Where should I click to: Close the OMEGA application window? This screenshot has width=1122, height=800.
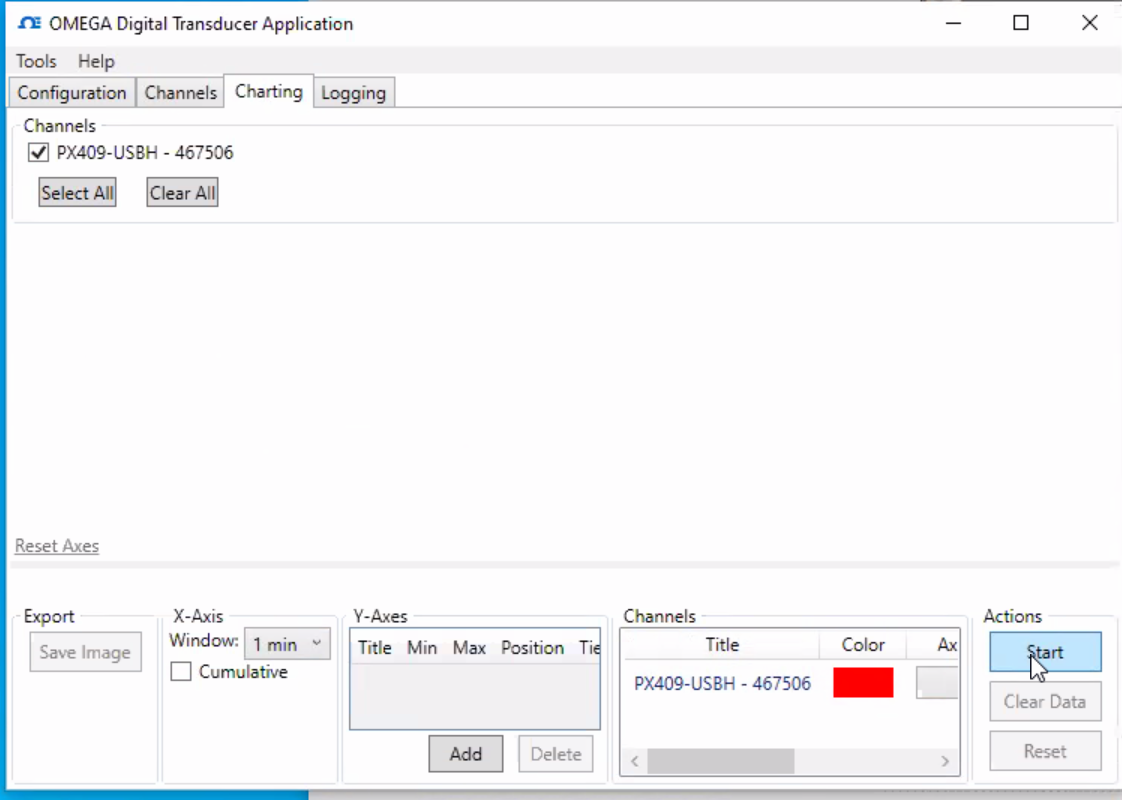pos(1090,24)
